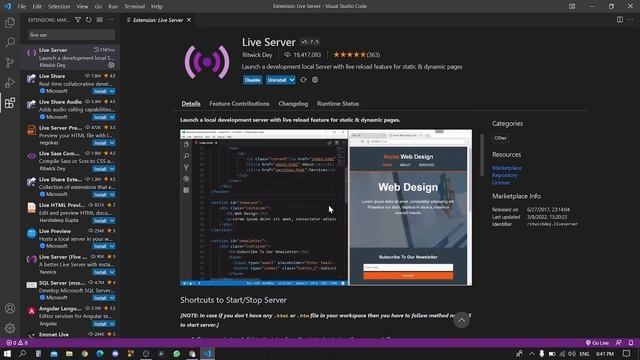
Task: Install the Angular Language Service extension
Action: pyautogui.click(x=100, y=324)
